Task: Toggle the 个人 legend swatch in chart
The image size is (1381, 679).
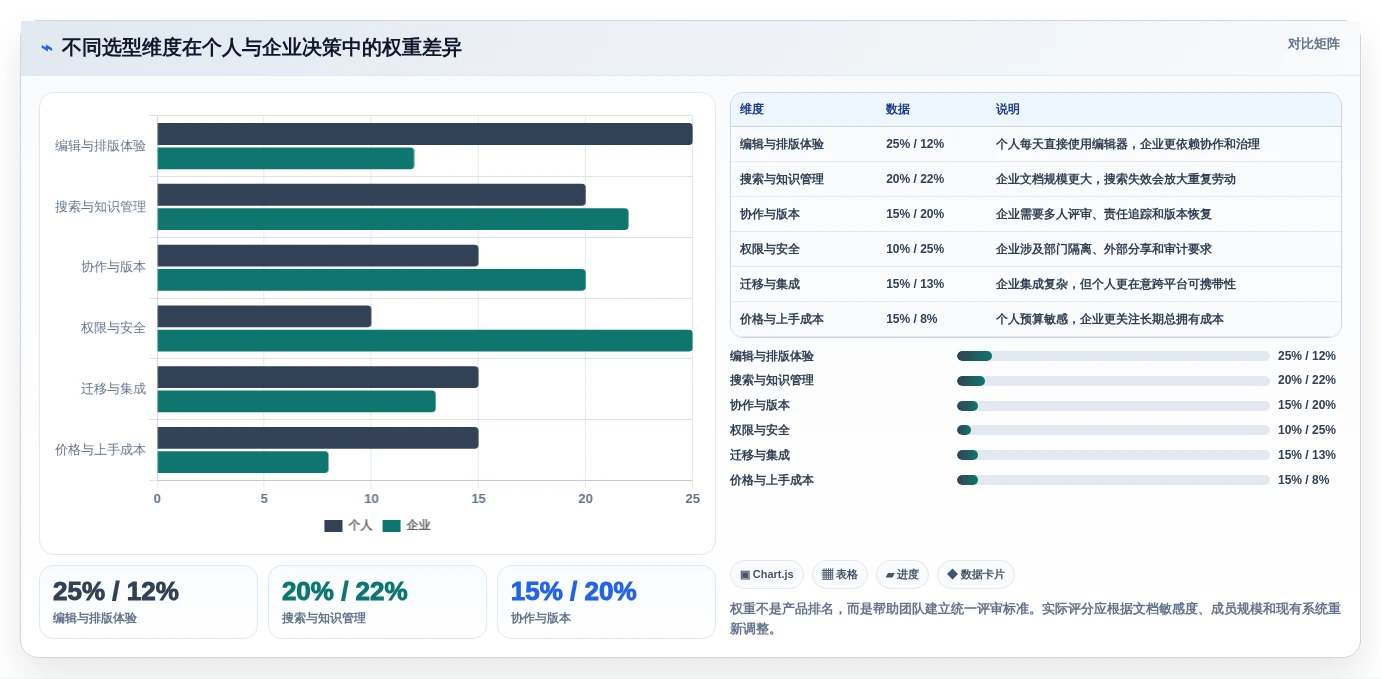Action: [x=333, y=526]
